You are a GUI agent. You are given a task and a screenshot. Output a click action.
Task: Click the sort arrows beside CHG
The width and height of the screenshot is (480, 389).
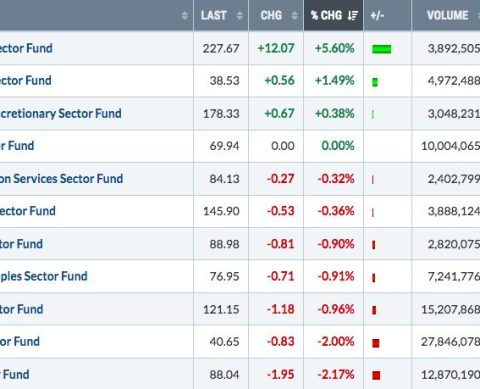pos(294,15)
